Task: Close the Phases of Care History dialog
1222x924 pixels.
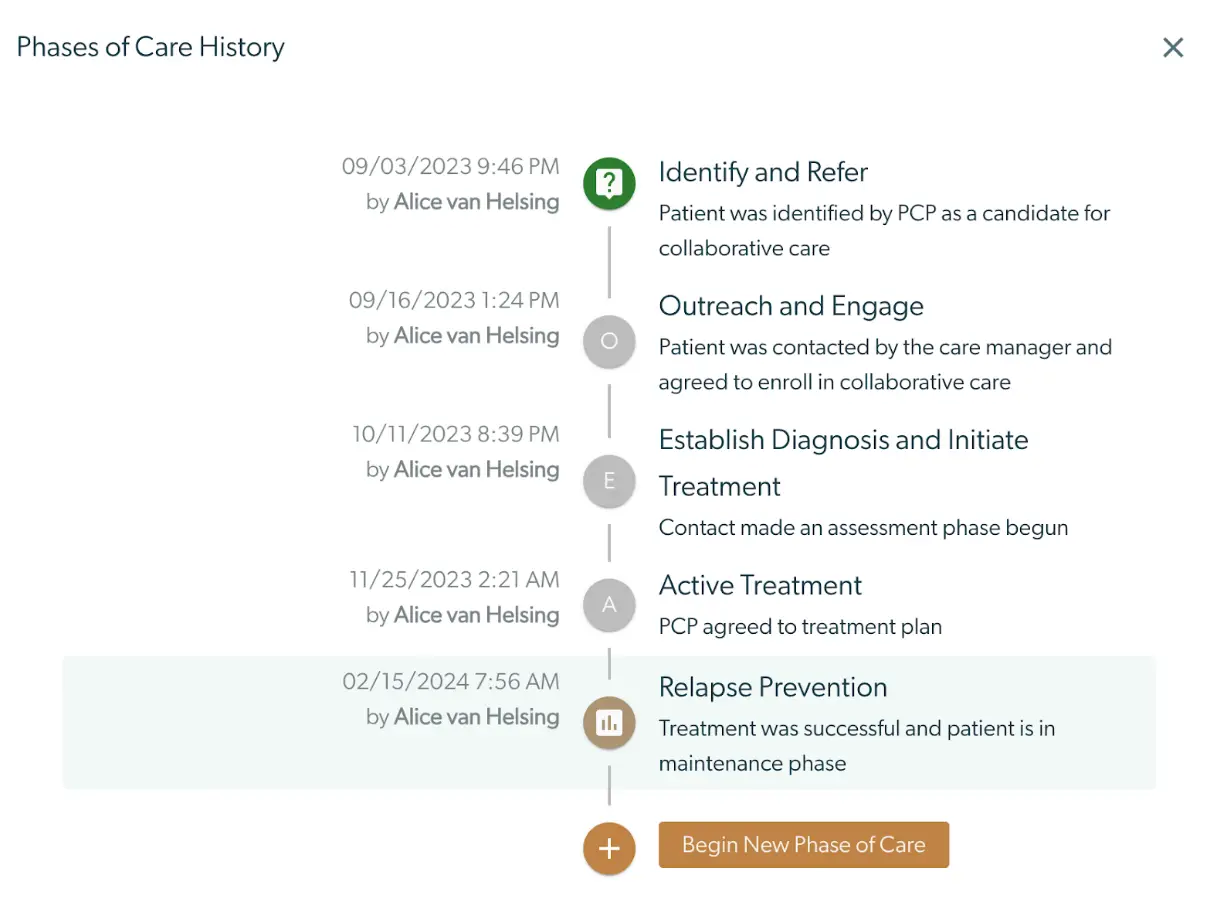Action: pos(1173,47)
